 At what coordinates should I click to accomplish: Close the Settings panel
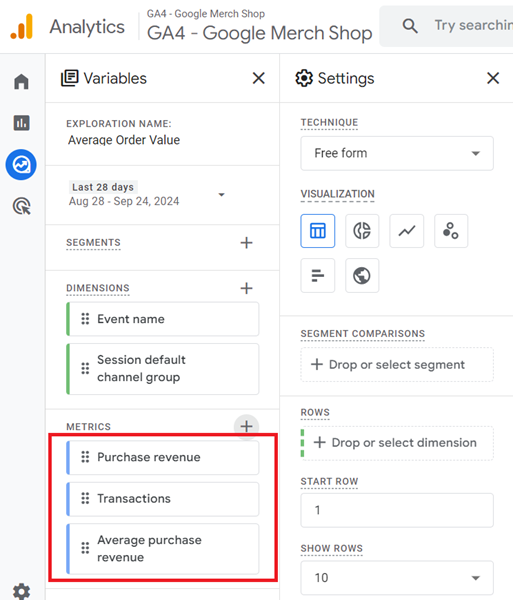click(493, 78)
